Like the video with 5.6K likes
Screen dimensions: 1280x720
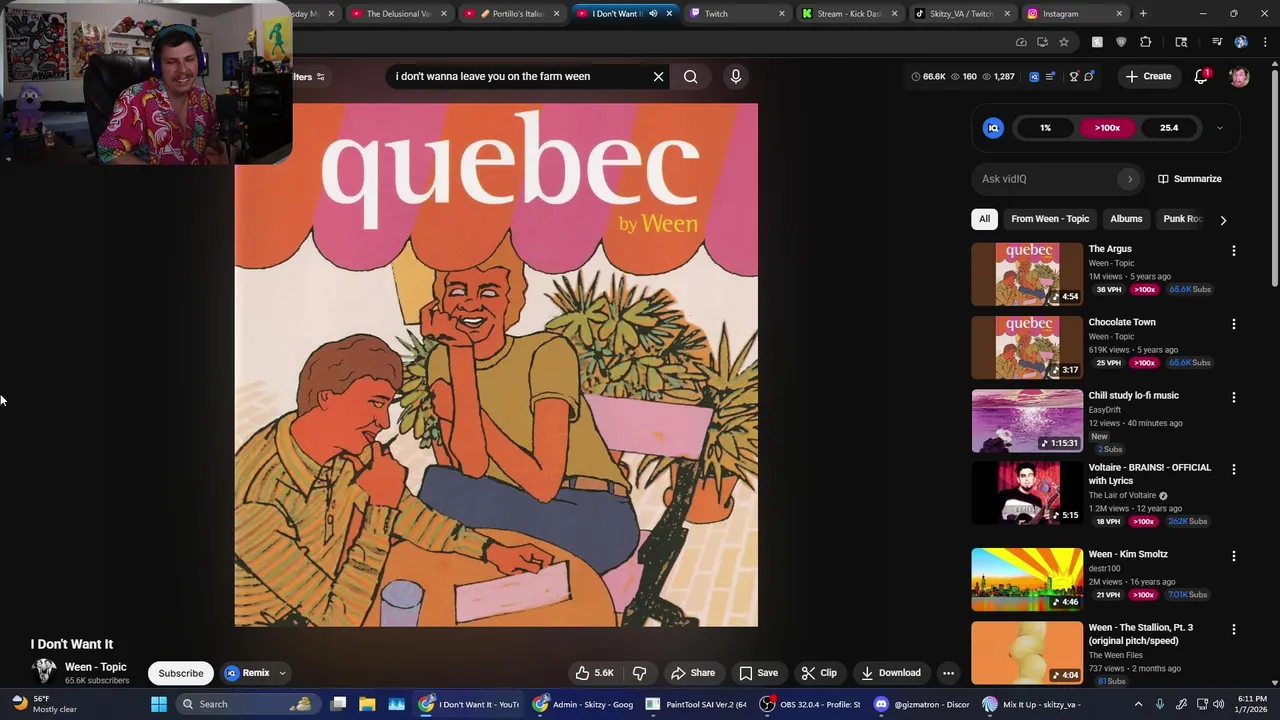[595, 673]
